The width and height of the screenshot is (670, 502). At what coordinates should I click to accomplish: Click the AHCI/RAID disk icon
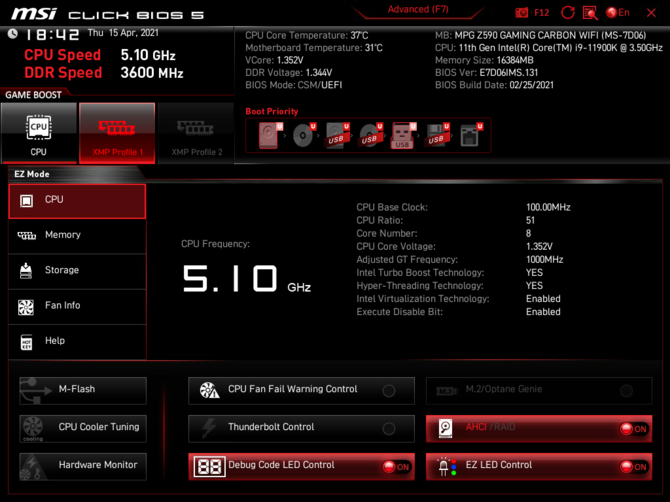tap(445, 429)
